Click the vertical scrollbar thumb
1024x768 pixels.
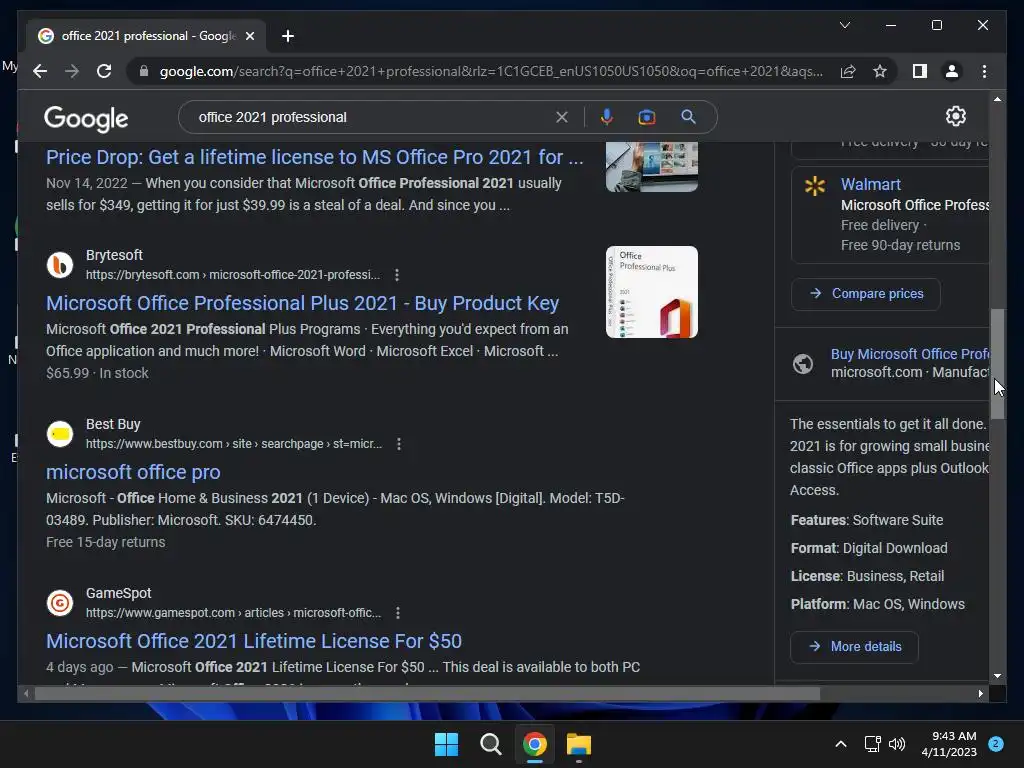(997, 364)
